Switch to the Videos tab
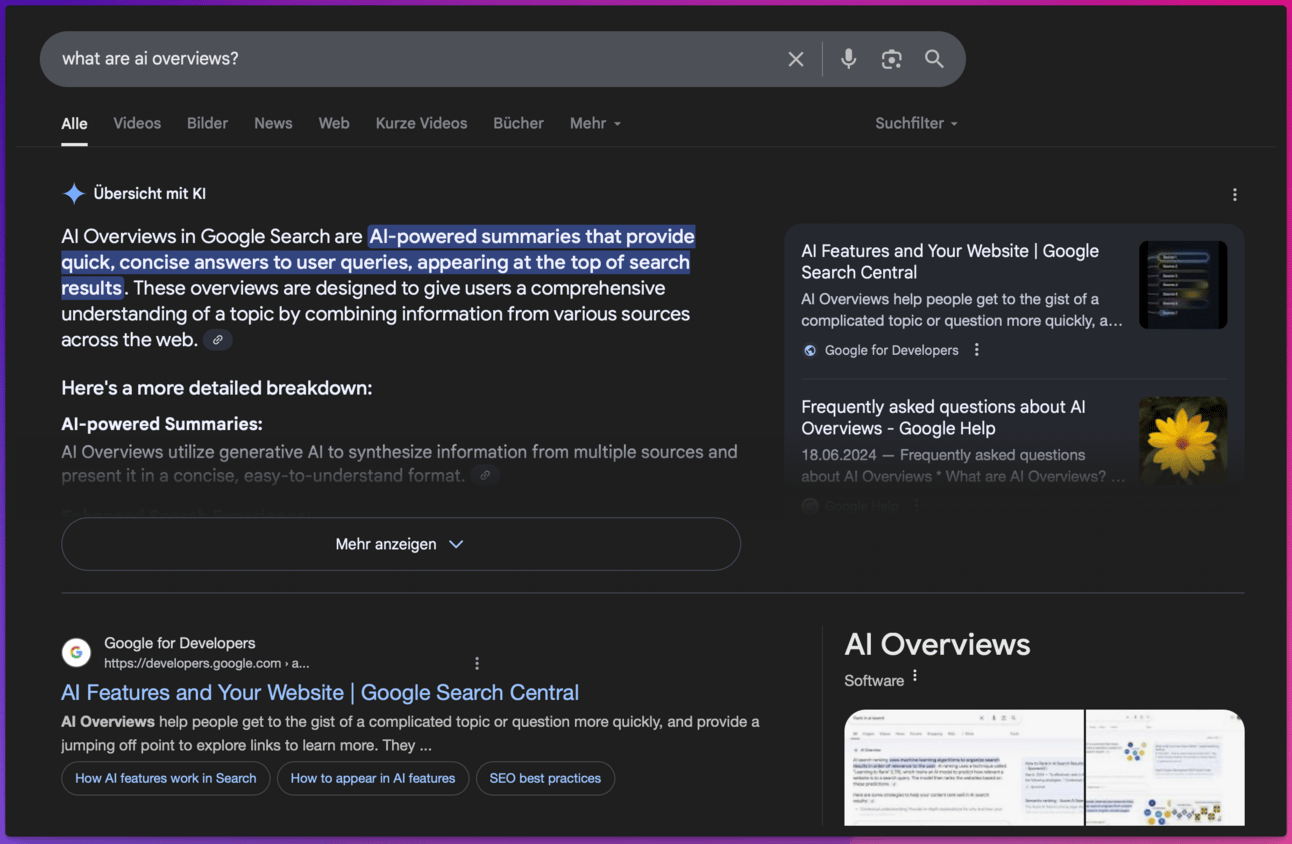This screenshot has width=1292, height=844. click(x=137, y=124)
